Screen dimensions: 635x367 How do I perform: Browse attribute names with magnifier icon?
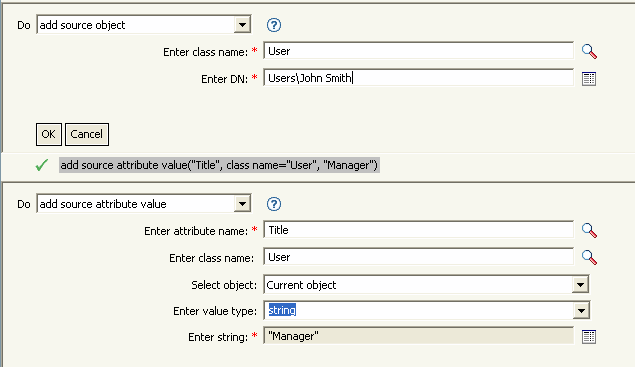click(x=589, y=230)
